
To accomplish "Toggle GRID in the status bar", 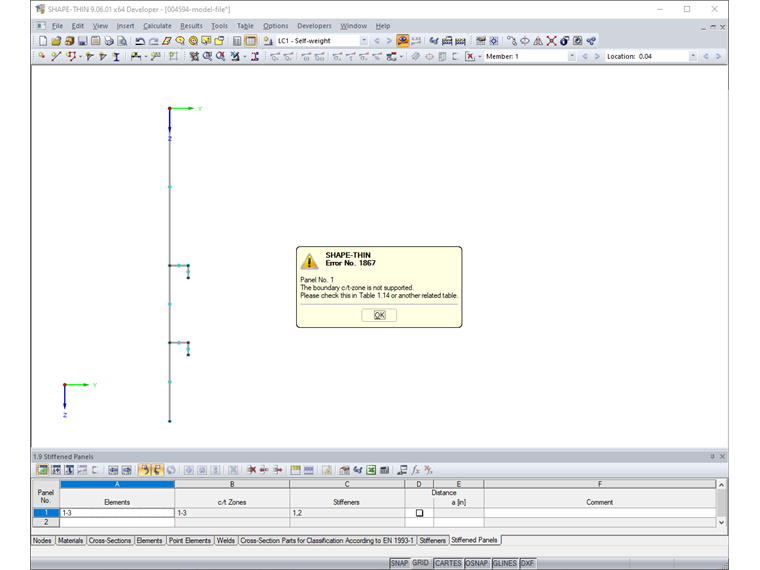I will 420,563.
